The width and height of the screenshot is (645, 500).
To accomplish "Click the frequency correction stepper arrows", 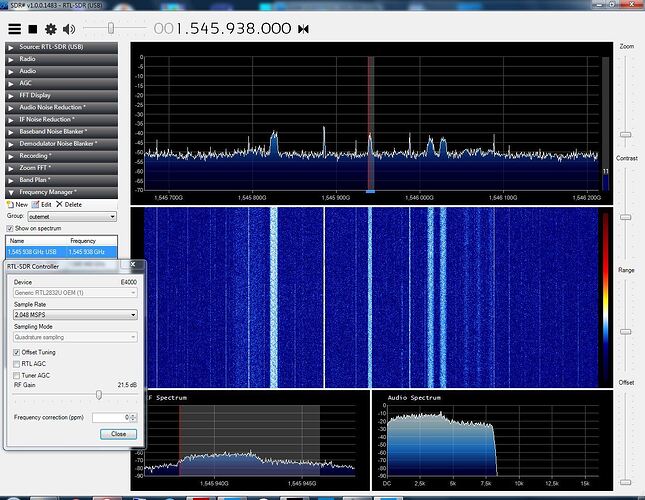I will pos(133,417).
